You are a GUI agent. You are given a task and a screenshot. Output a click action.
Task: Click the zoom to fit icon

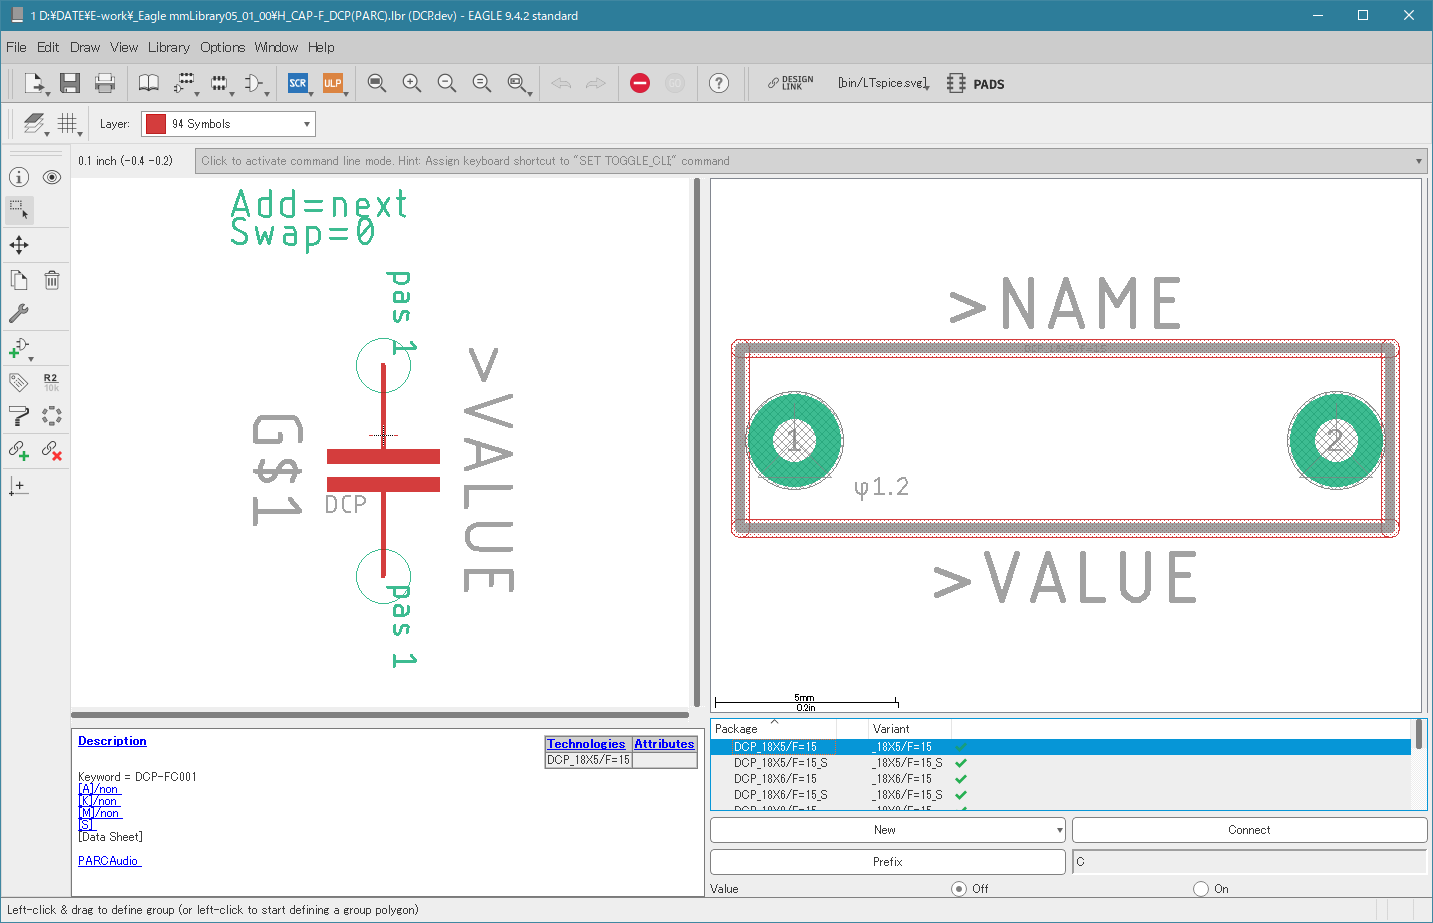(x=377, y=84)
